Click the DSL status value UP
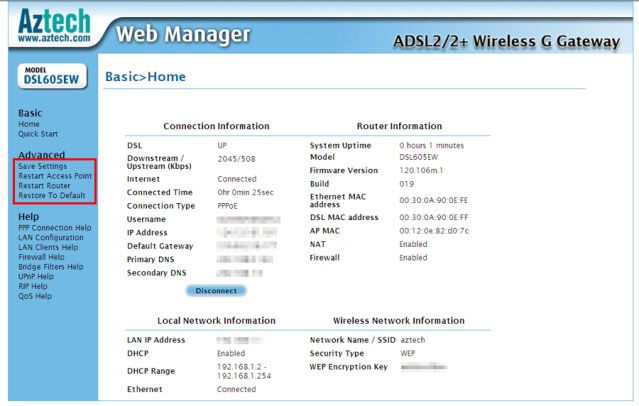Screen dimensions: 639x406 222,146
